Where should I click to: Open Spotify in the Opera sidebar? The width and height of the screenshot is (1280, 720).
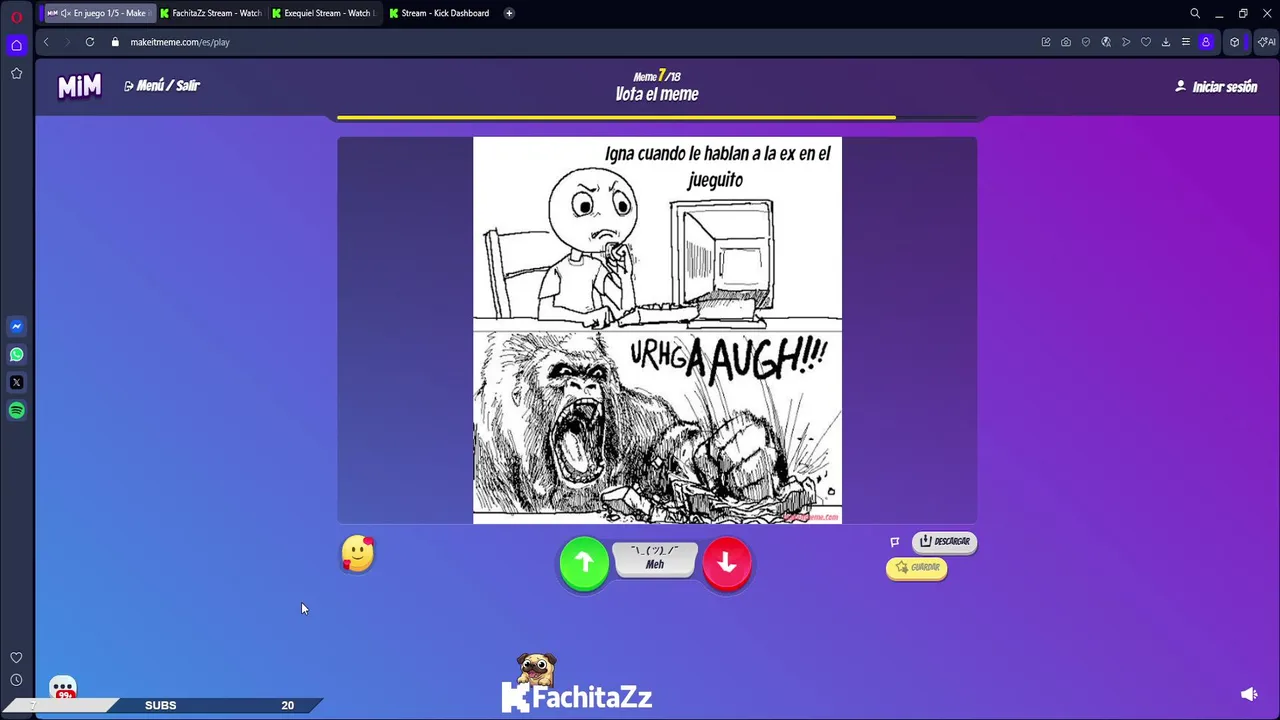point(16,410)
